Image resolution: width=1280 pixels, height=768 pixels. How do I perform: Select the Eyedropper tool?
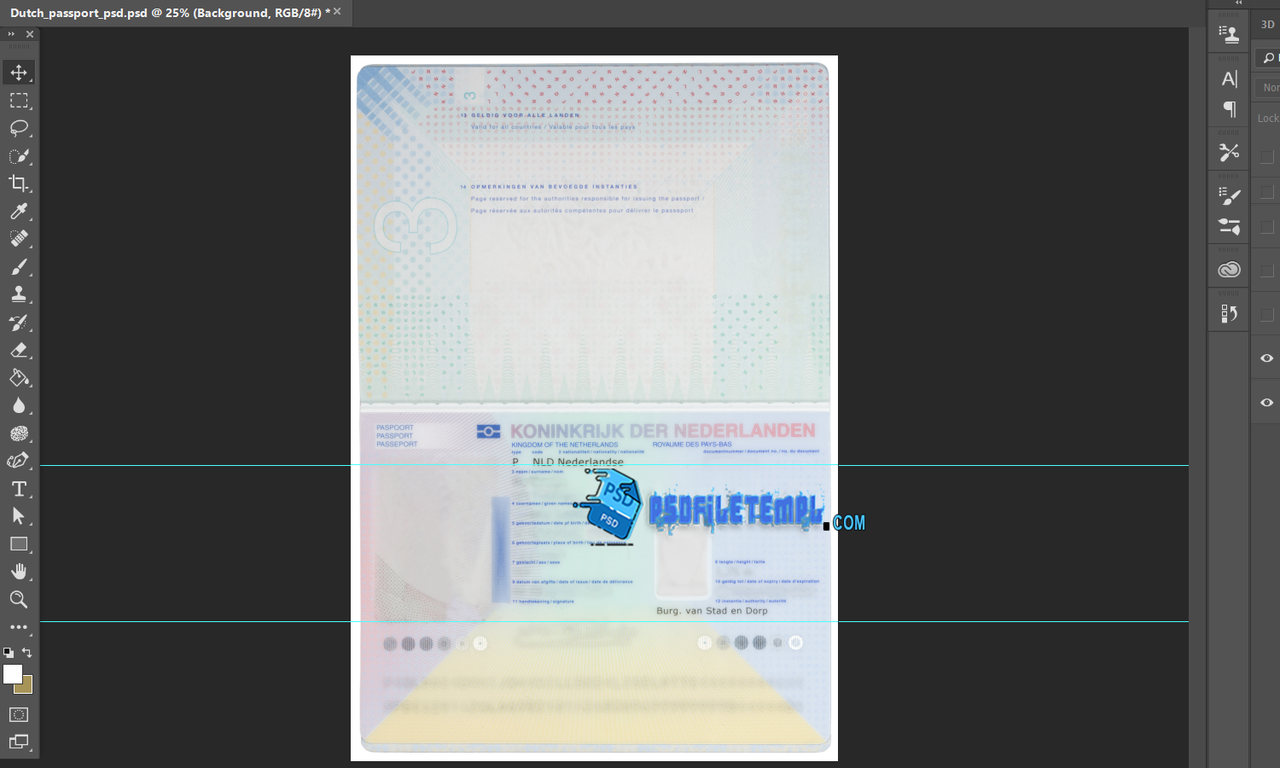(x=19, y=211)
